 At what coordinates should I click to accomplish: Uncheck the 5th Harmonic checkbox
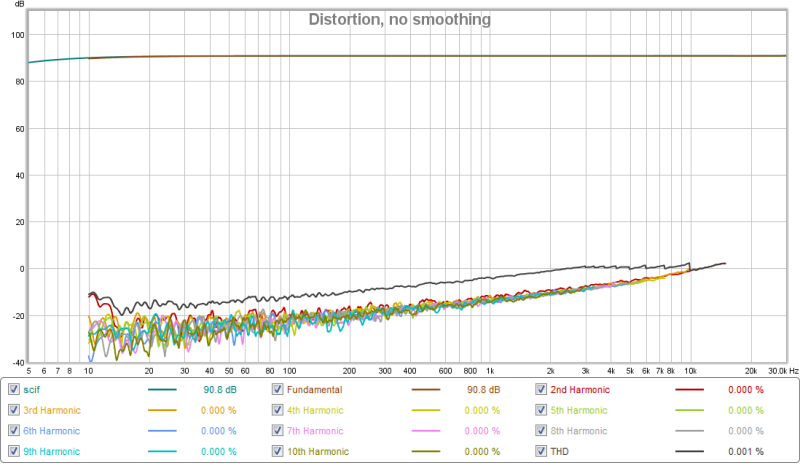click(541, 410)
